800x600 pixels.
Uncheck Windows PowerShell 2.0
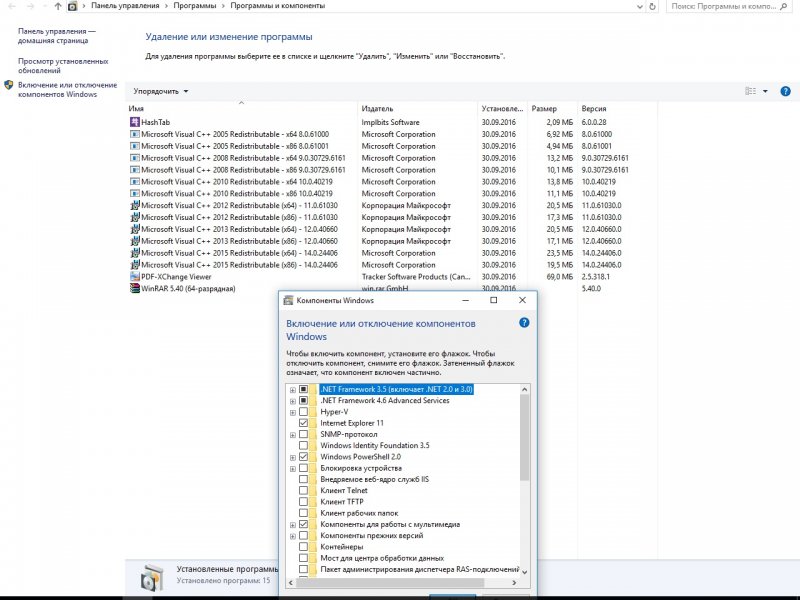pyautogui.click(x=304, y=457)
